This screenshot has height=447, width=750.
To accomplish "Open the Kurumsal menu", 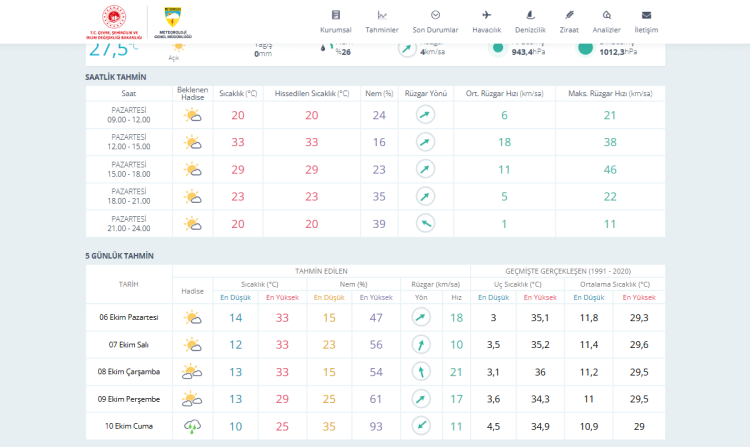I will pyautogui.click(x=336, y=21).
